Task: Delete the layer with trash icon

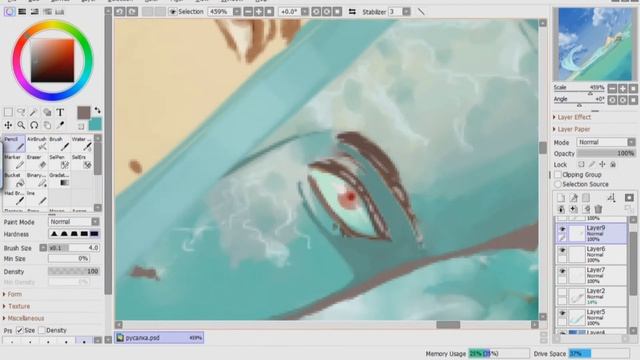Action: tap(598, 209)
